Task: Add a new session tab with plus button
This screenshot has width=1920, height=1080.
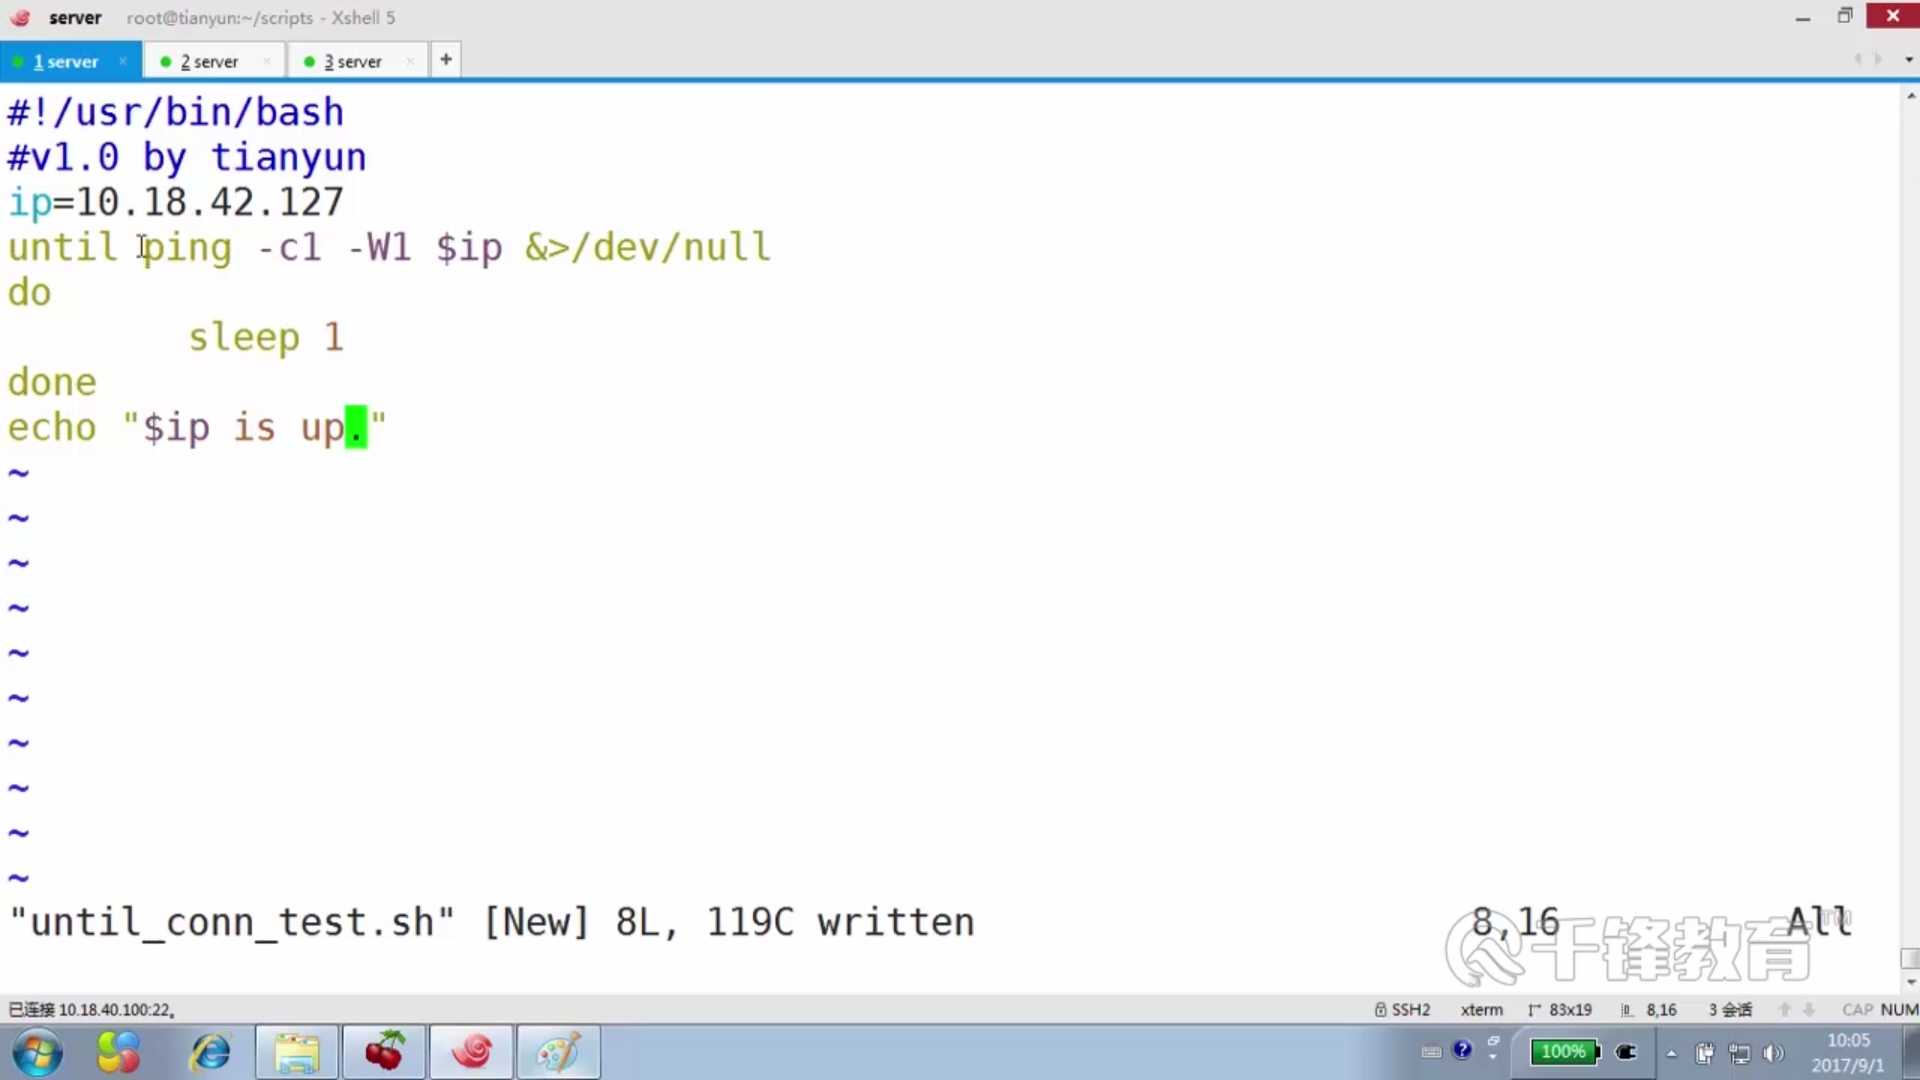Action: [446, 60]
